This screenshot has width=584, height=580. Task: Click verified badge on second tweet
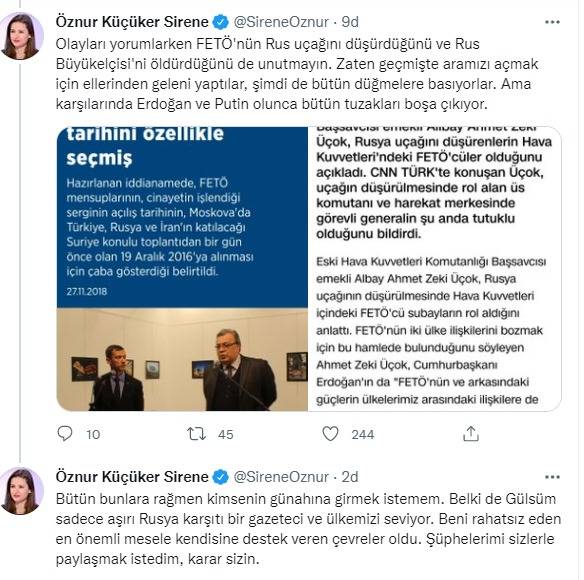pos(220,477)
